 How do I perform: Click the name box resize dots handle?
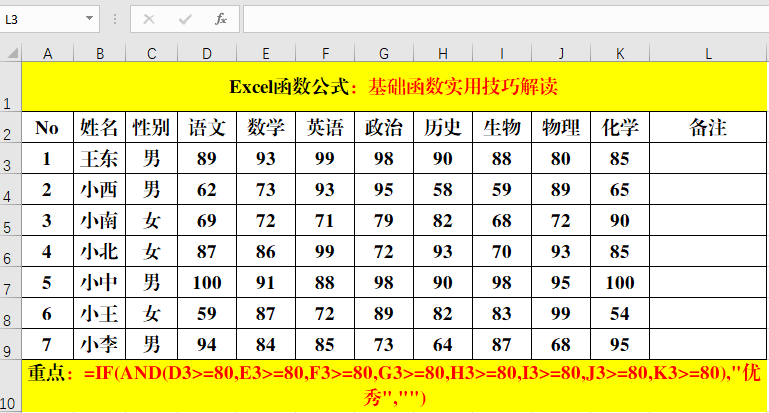coord(116,19)
